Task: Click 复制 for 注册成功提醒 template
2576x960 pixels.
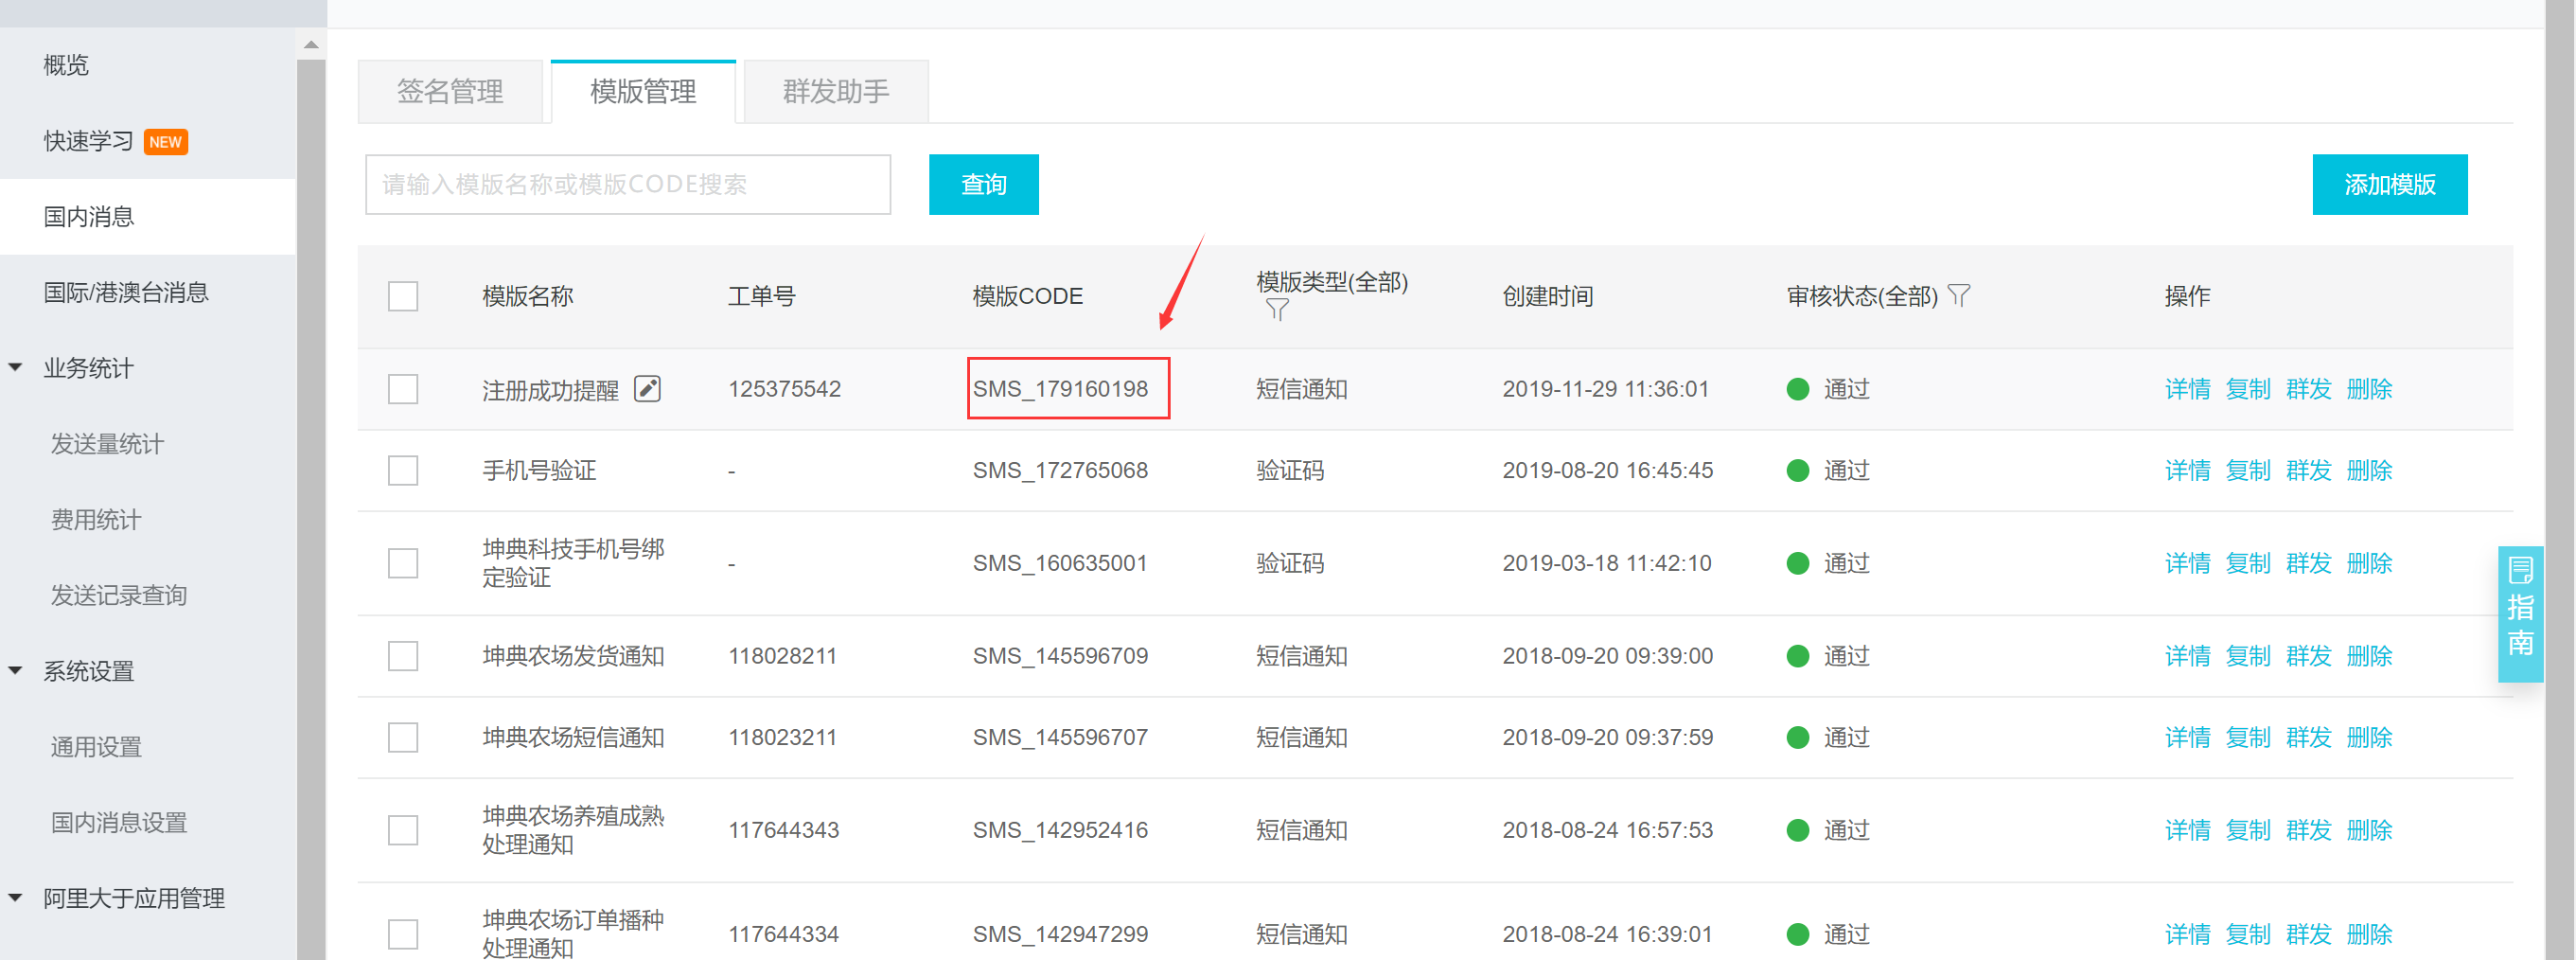Action: click(2247, 389)
